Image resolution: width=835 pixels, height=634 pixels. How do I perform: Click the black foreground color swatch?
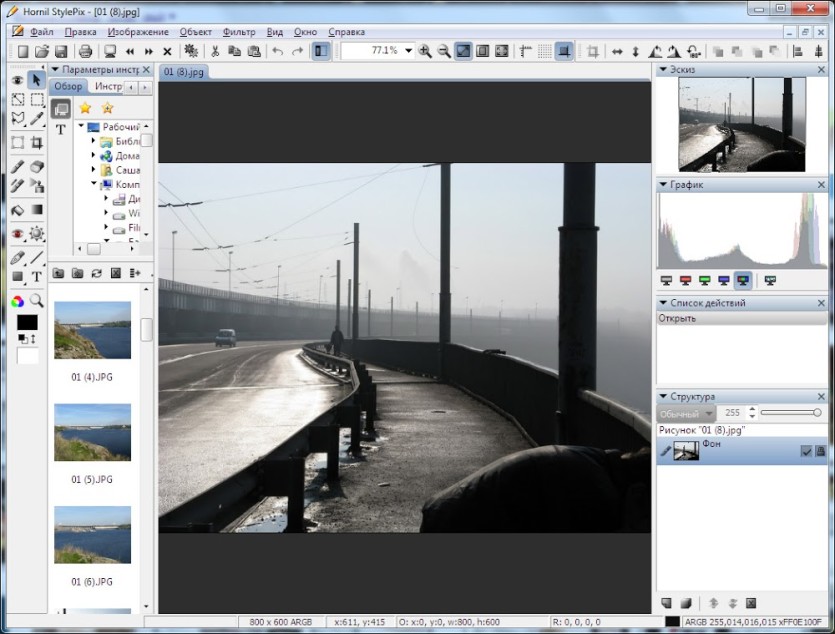pyautogui.click(x=27, y=322)
